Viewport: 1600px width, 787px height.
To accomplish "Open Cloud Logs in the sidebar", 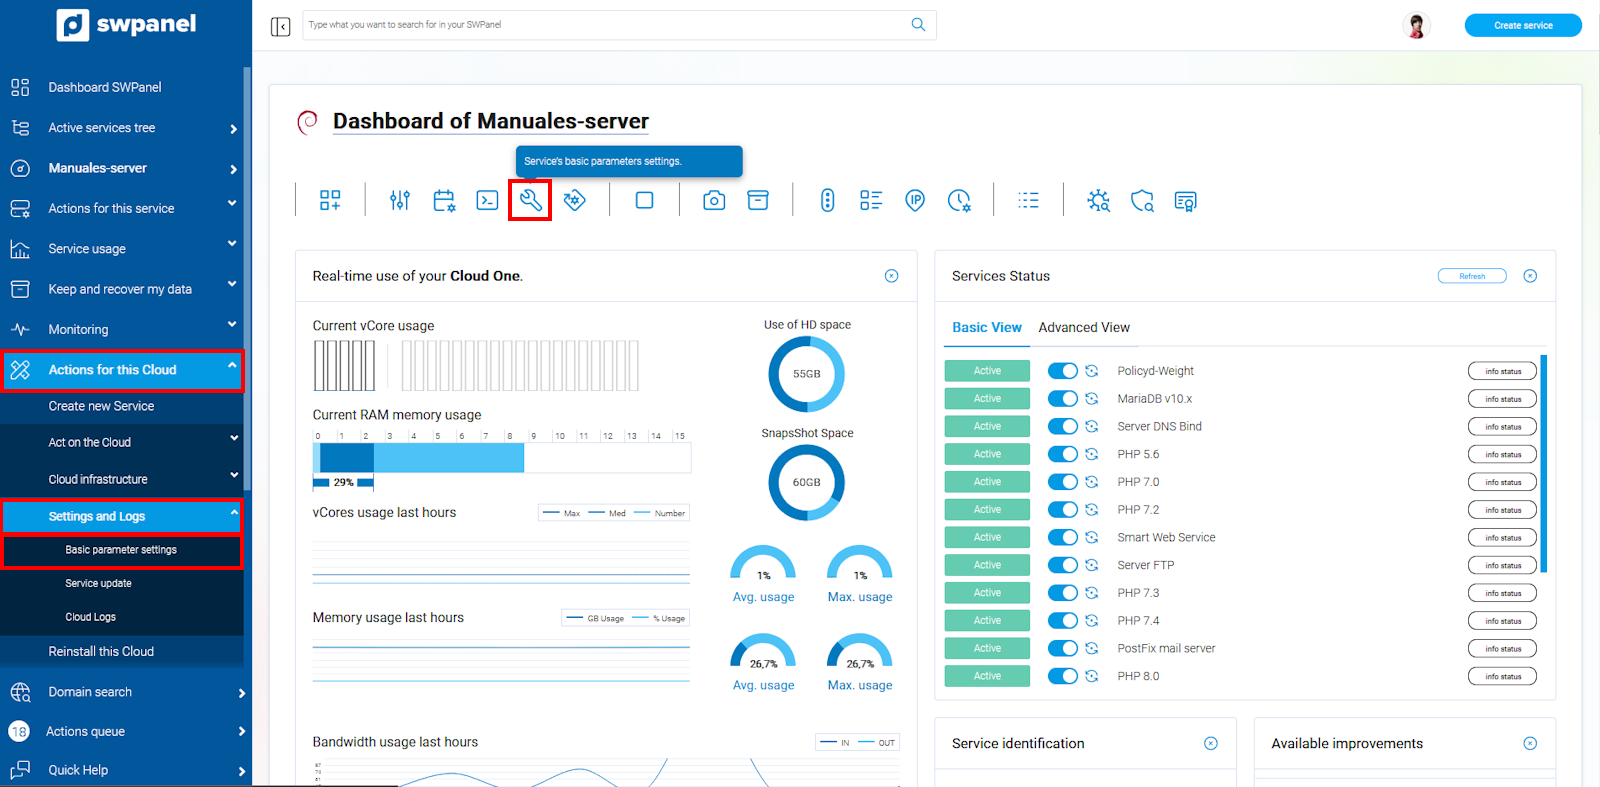I will click(x=91, y=617).
